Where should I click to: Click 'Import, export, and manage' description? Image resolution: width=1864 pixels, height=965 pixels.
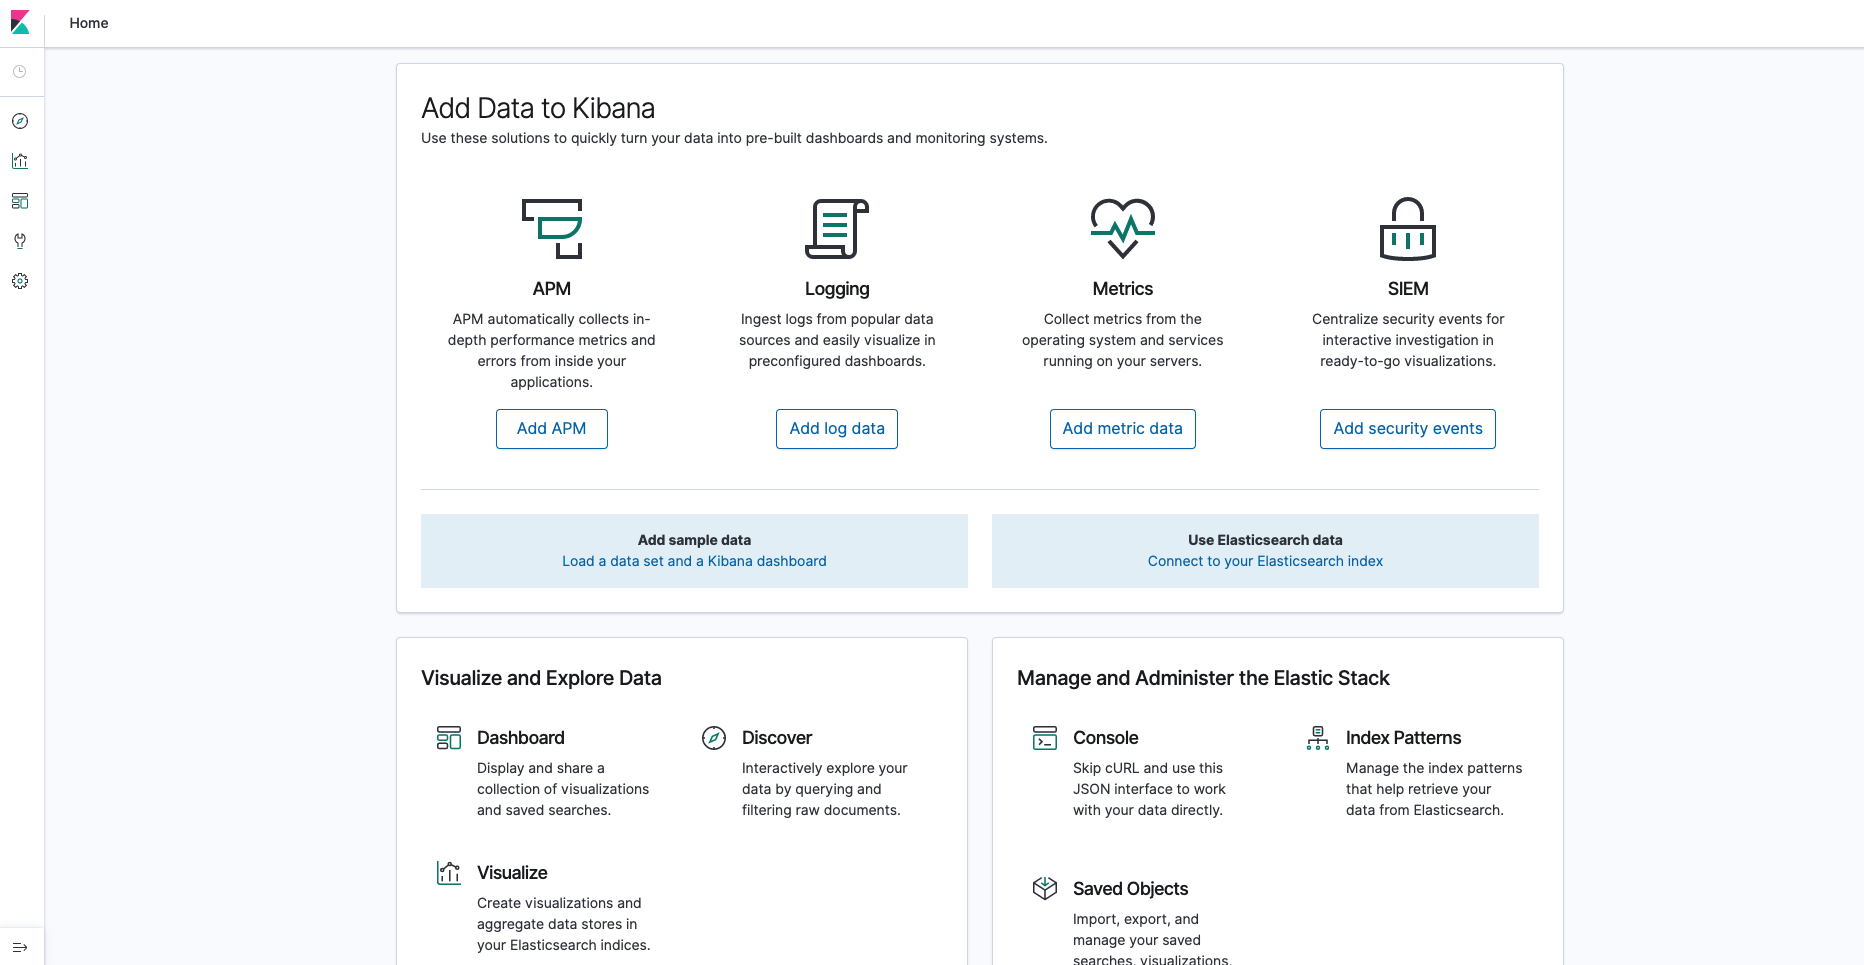pyautogui.click(x=1150, y=938)
